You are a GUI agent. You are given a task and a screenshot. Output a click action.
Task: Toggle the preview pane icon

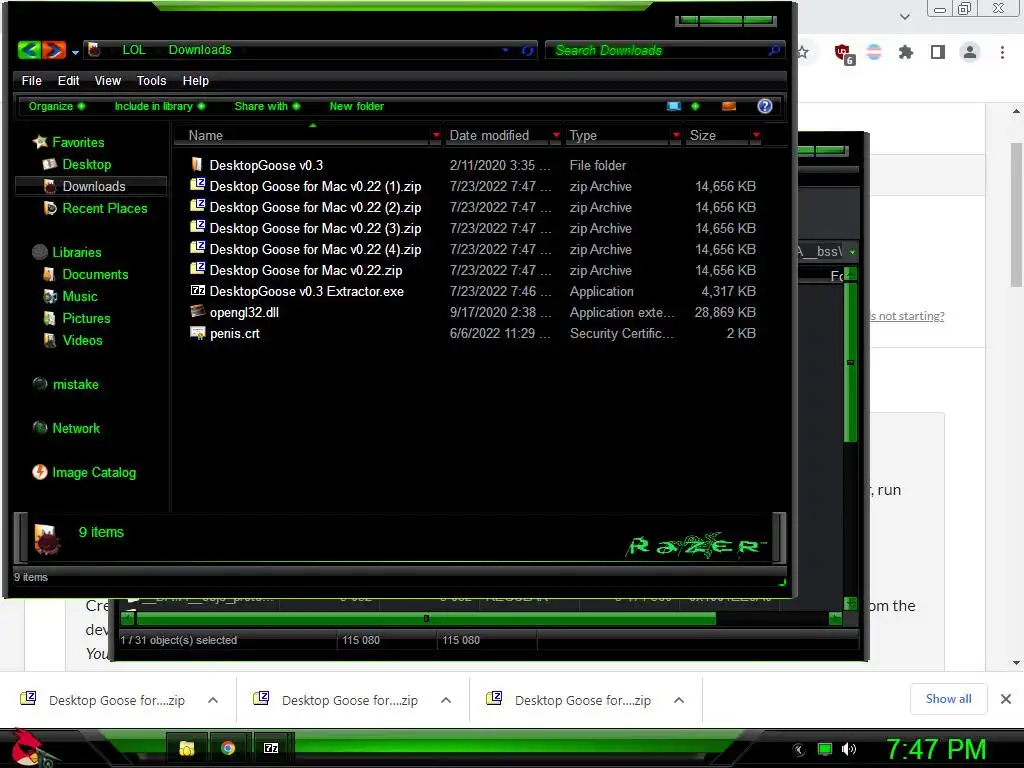coord(729,106)
